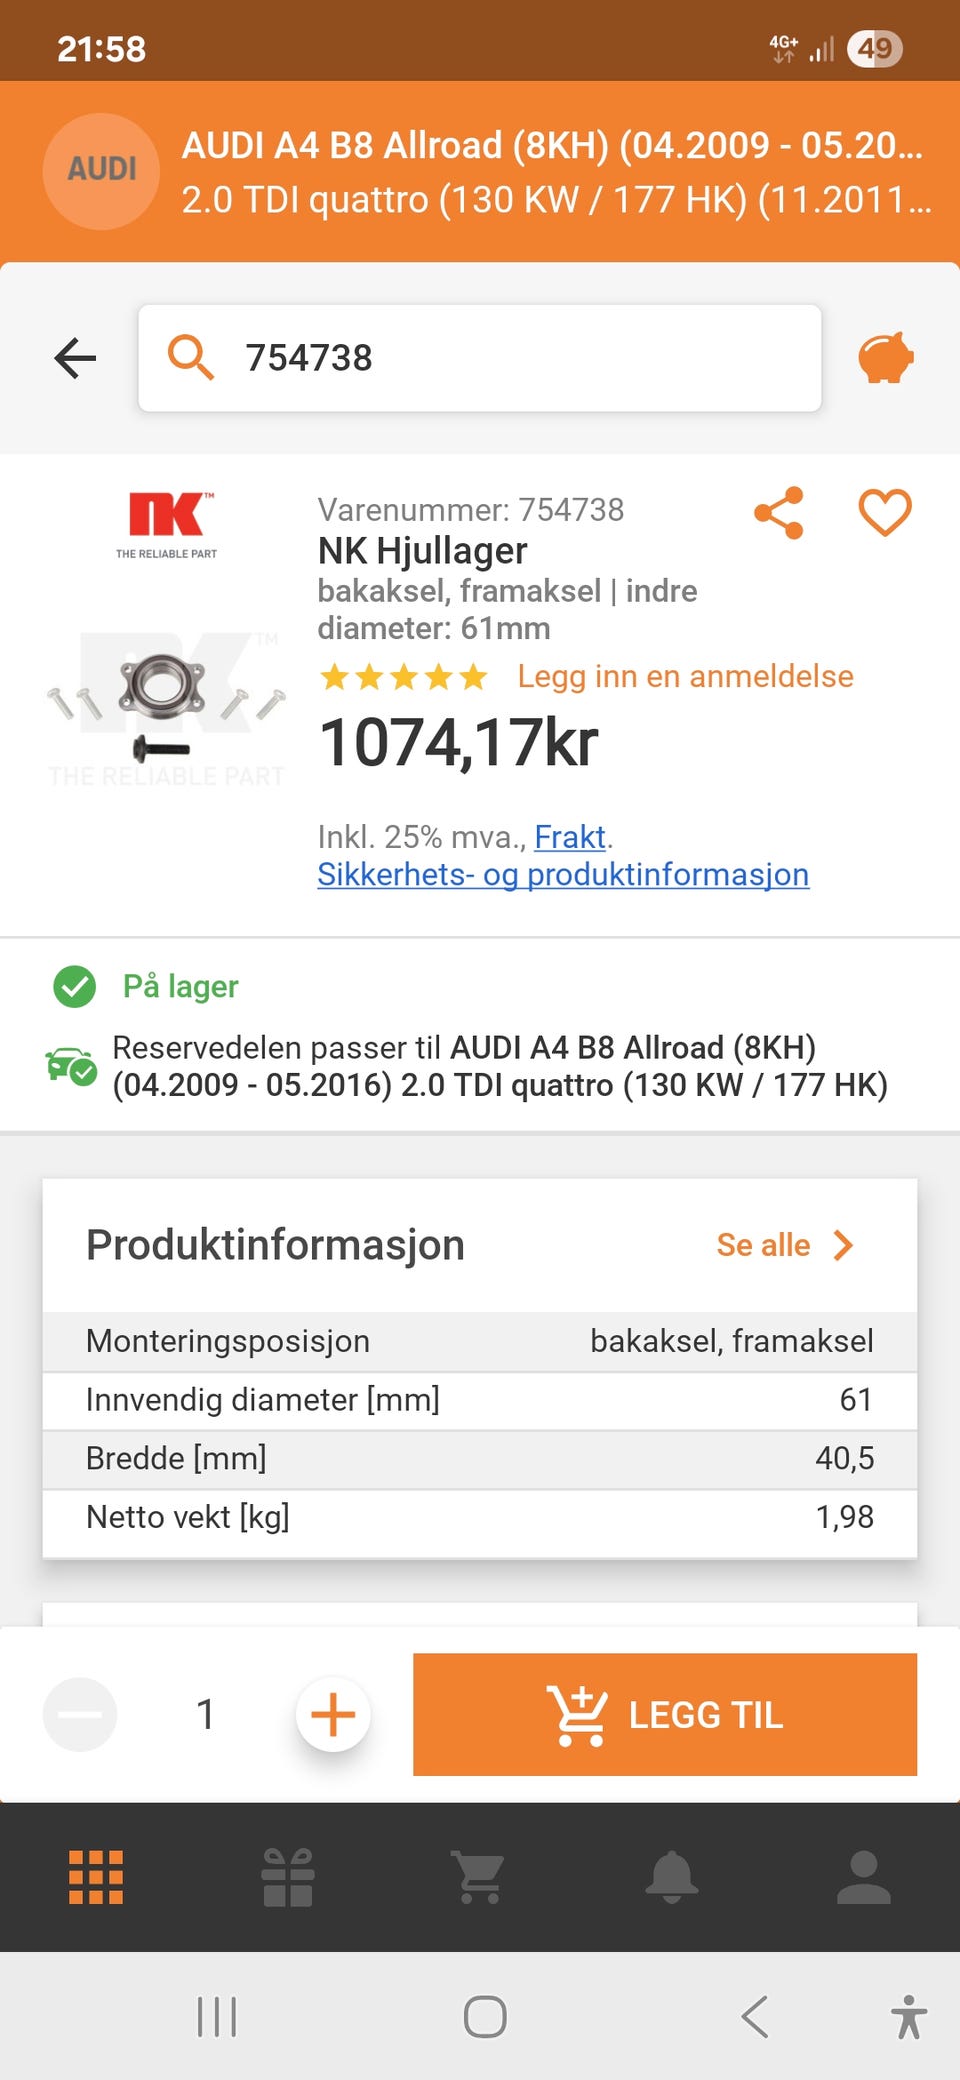
Task: Expand Produktinformasjon with Se alle
Action: click(x=785, y=1245)
